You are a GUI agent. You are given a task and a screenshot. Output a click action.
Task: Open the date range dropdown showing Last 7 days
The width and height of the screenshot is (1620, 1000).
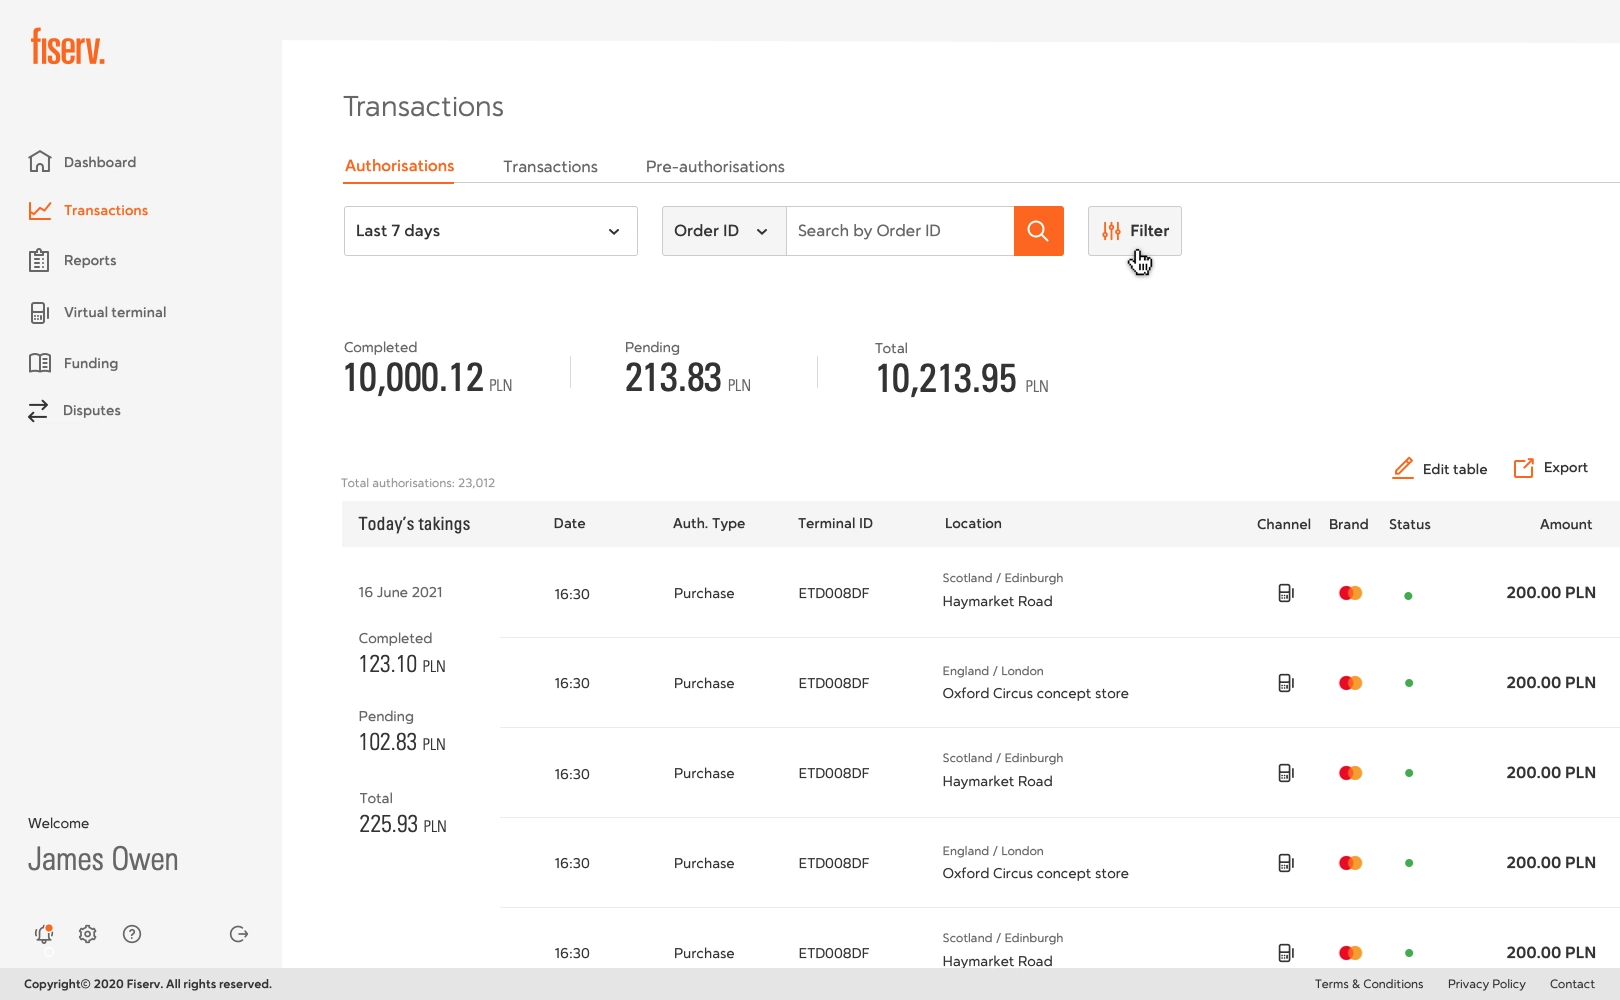coord(489,230)
